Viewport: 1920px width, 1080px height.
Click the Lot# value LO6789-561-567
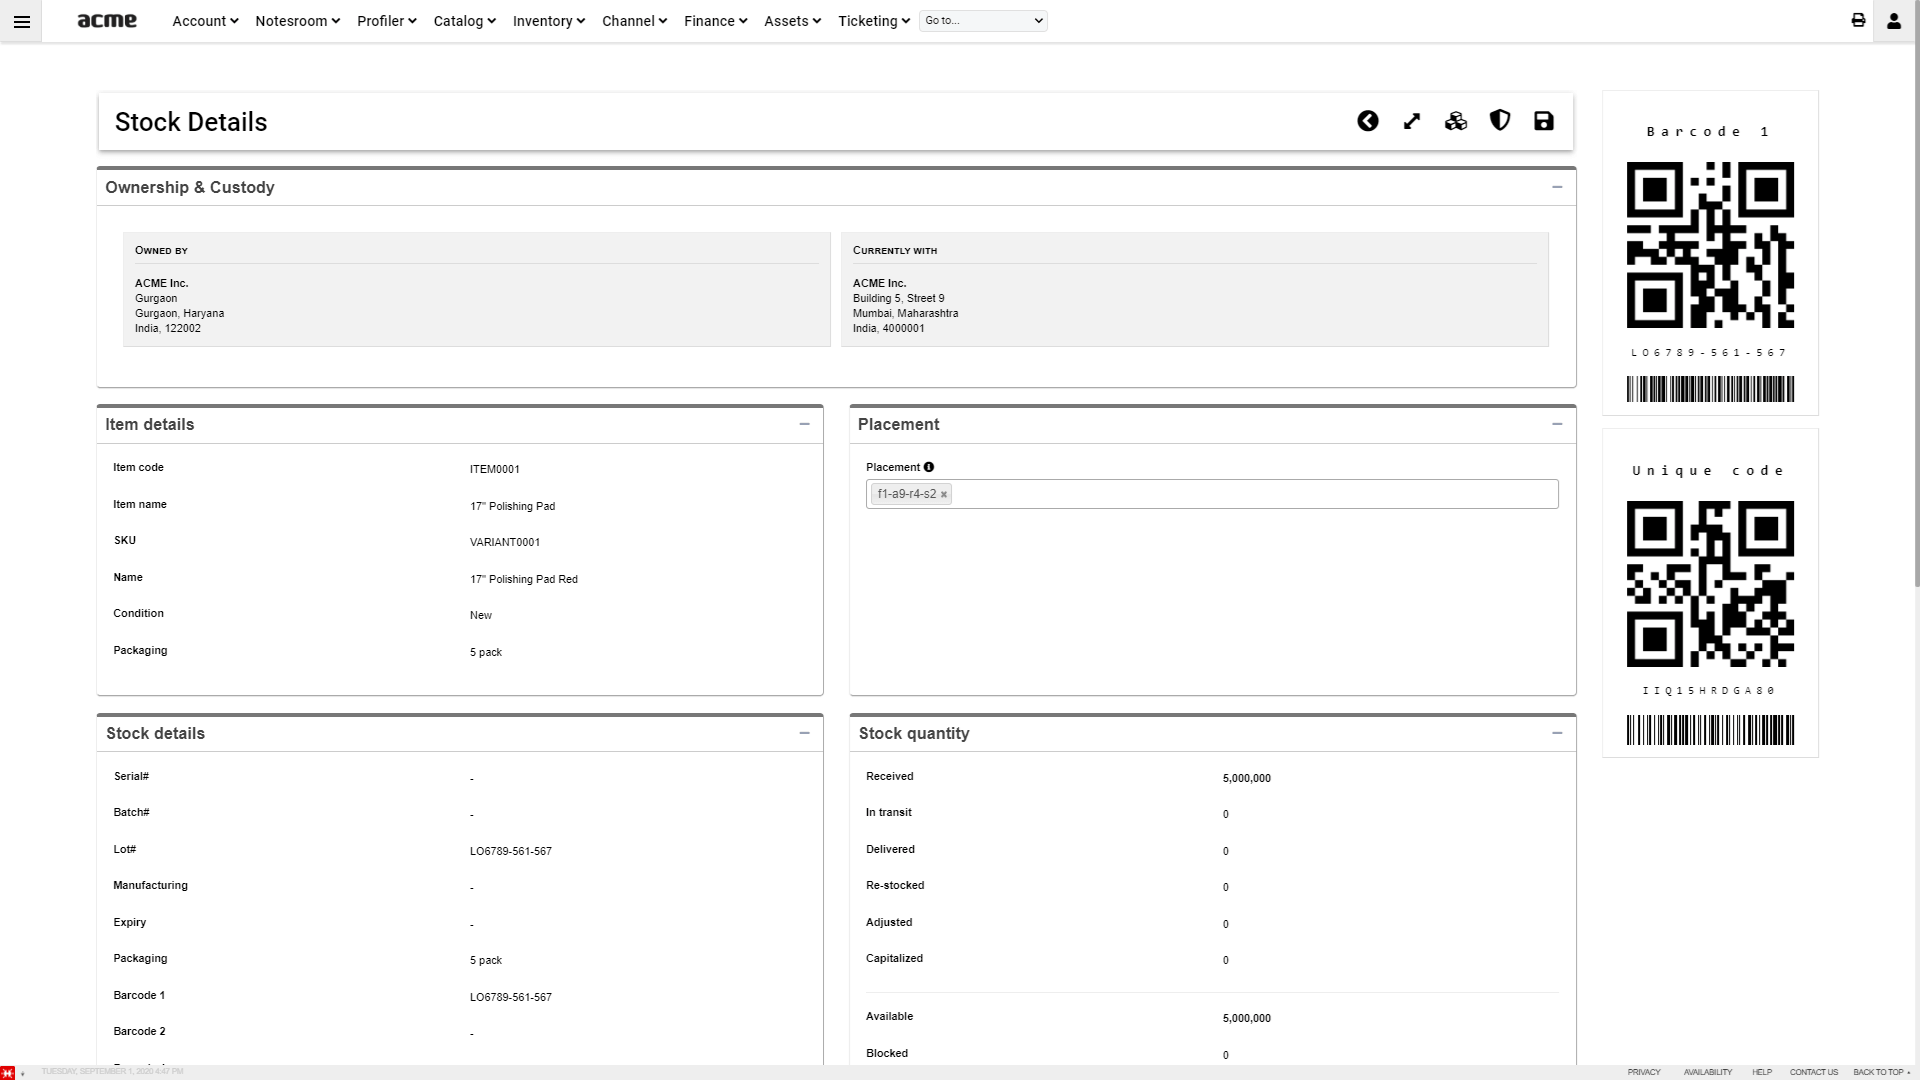tap(511, 851)
